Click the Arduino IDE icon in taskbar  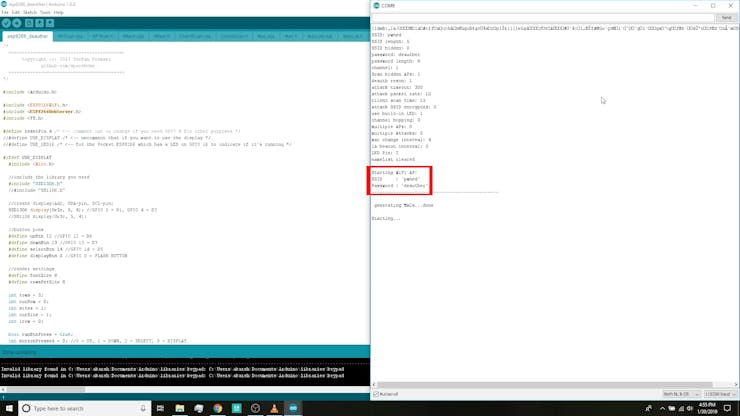point(293,408)
